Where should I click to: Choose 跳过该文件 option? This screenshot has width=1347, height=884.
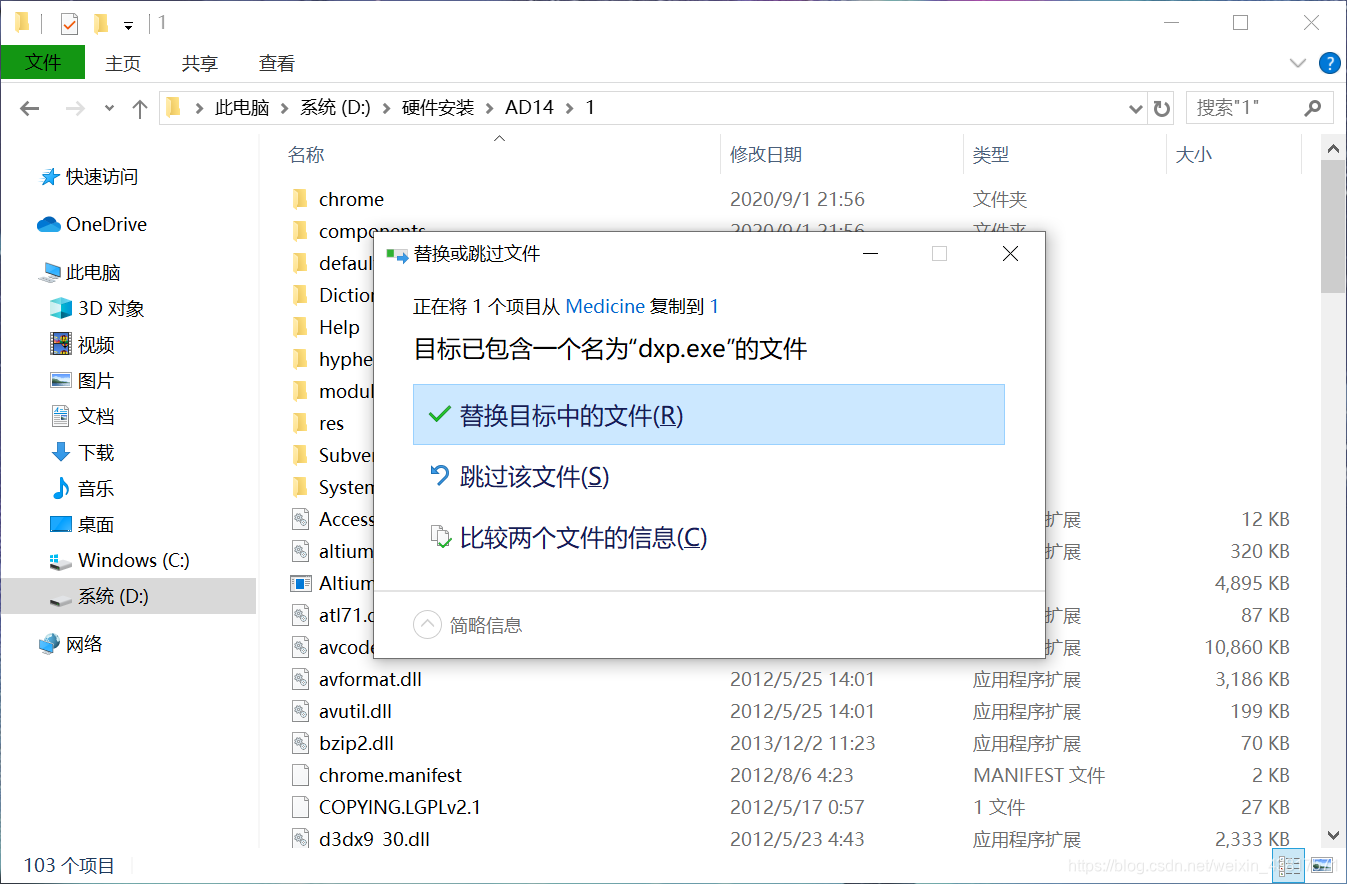coord(533,477)
